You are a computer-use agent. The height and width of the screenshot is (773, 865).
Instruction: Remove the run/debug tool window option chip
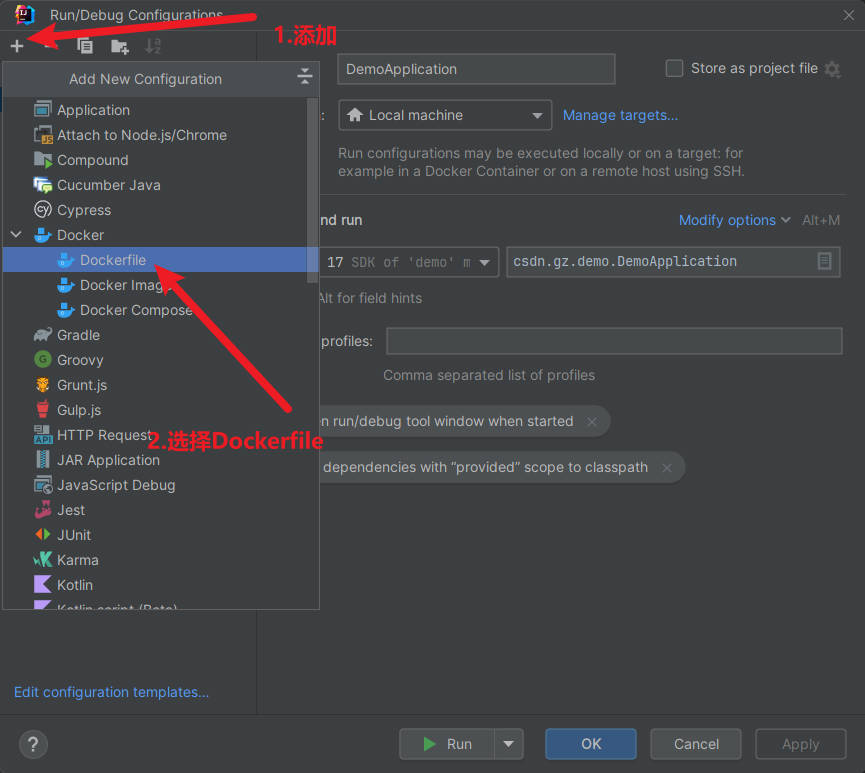point(592,422)
